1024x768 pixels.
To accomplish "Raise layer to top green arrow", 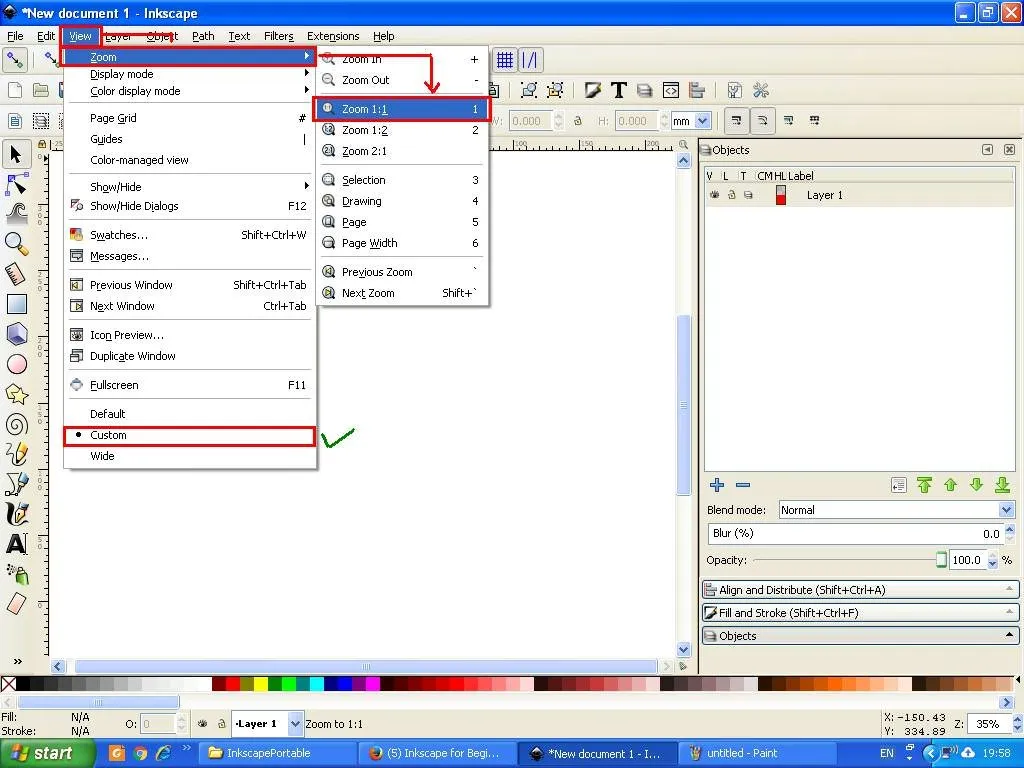I will [x=924, y=485].
